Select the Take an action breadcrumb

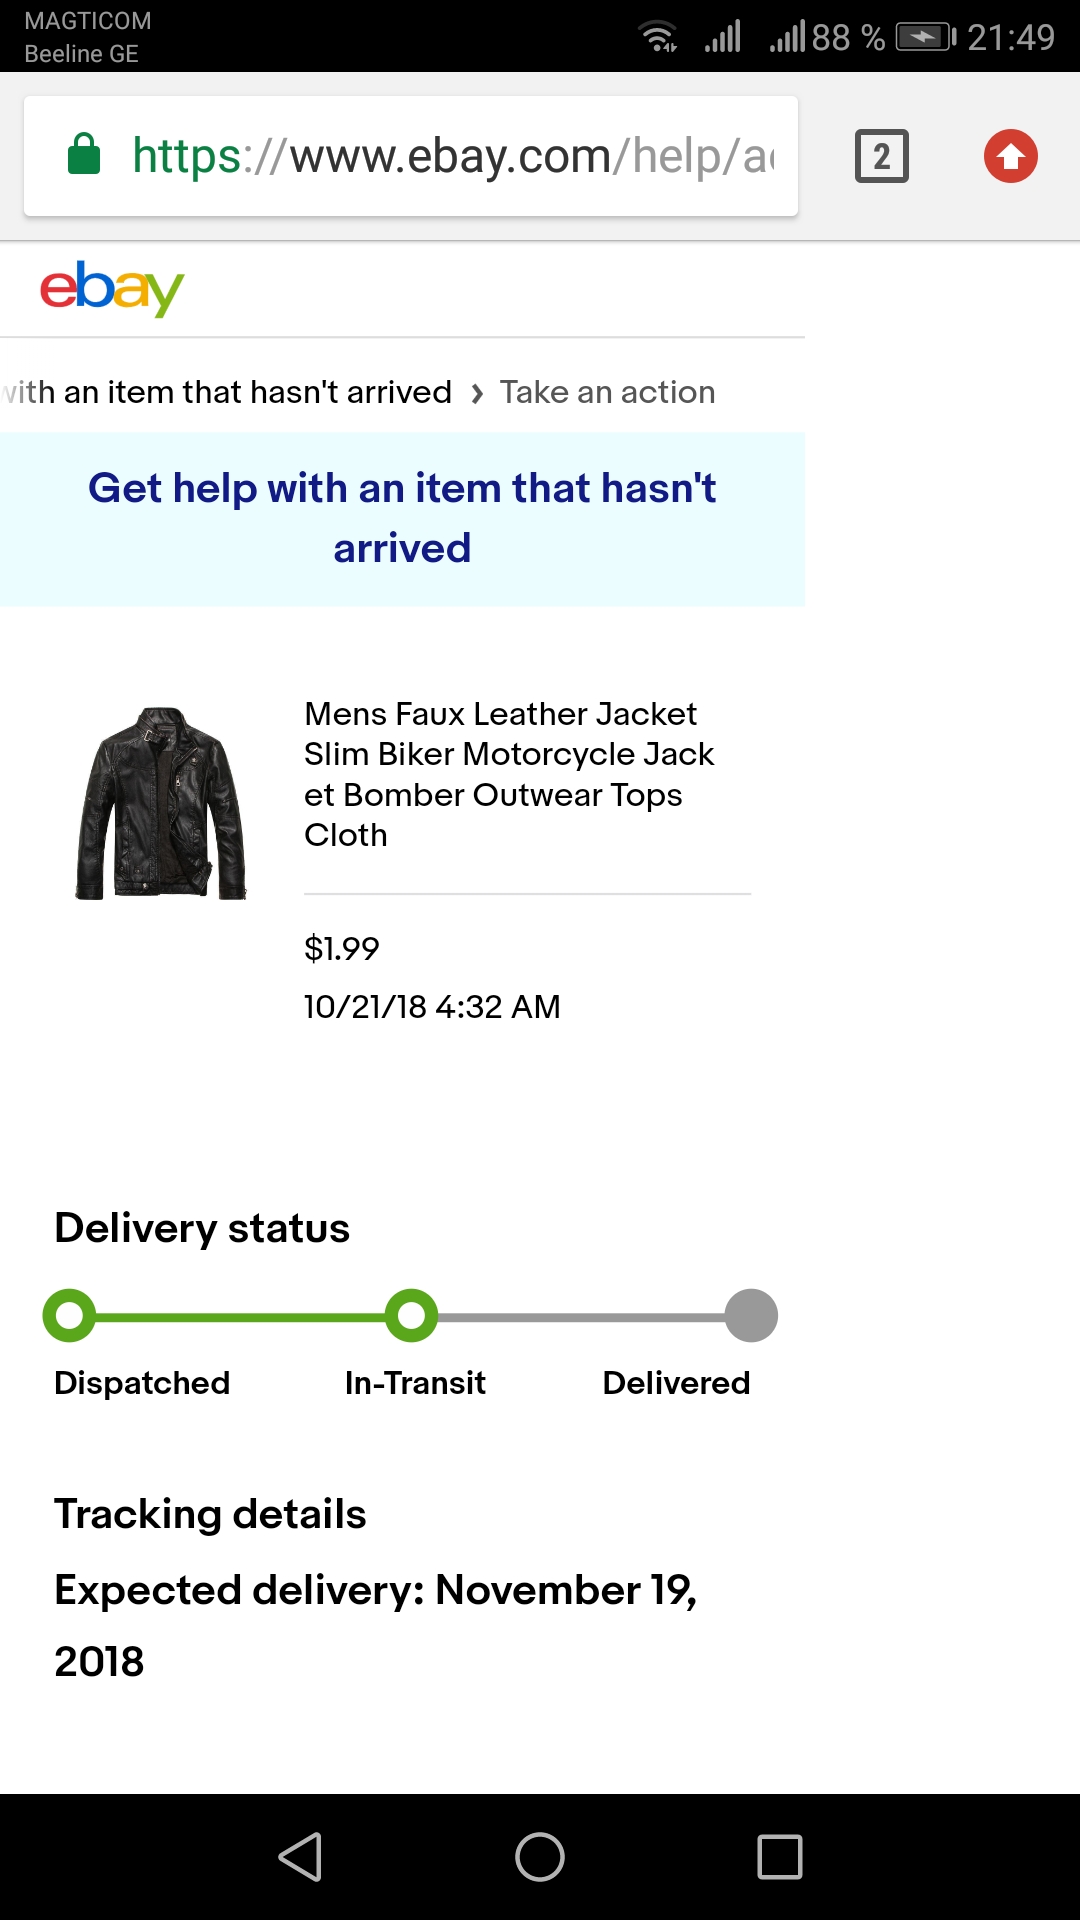[x=607, y=392]
